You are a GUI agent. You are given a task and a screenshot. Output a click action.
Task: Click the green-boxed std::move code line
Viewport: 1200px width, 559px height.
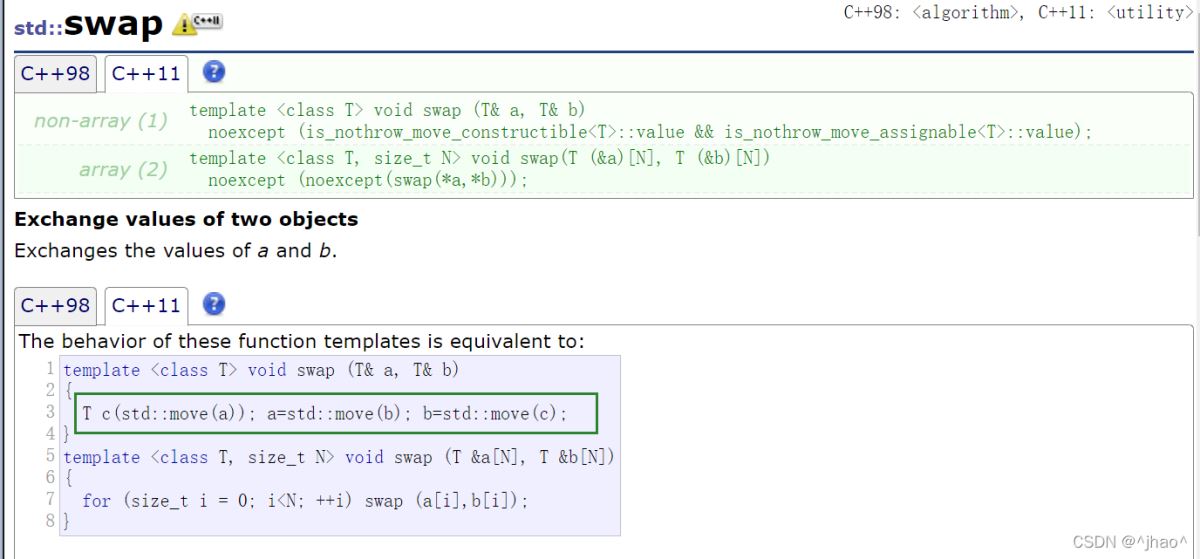(325, 413)
